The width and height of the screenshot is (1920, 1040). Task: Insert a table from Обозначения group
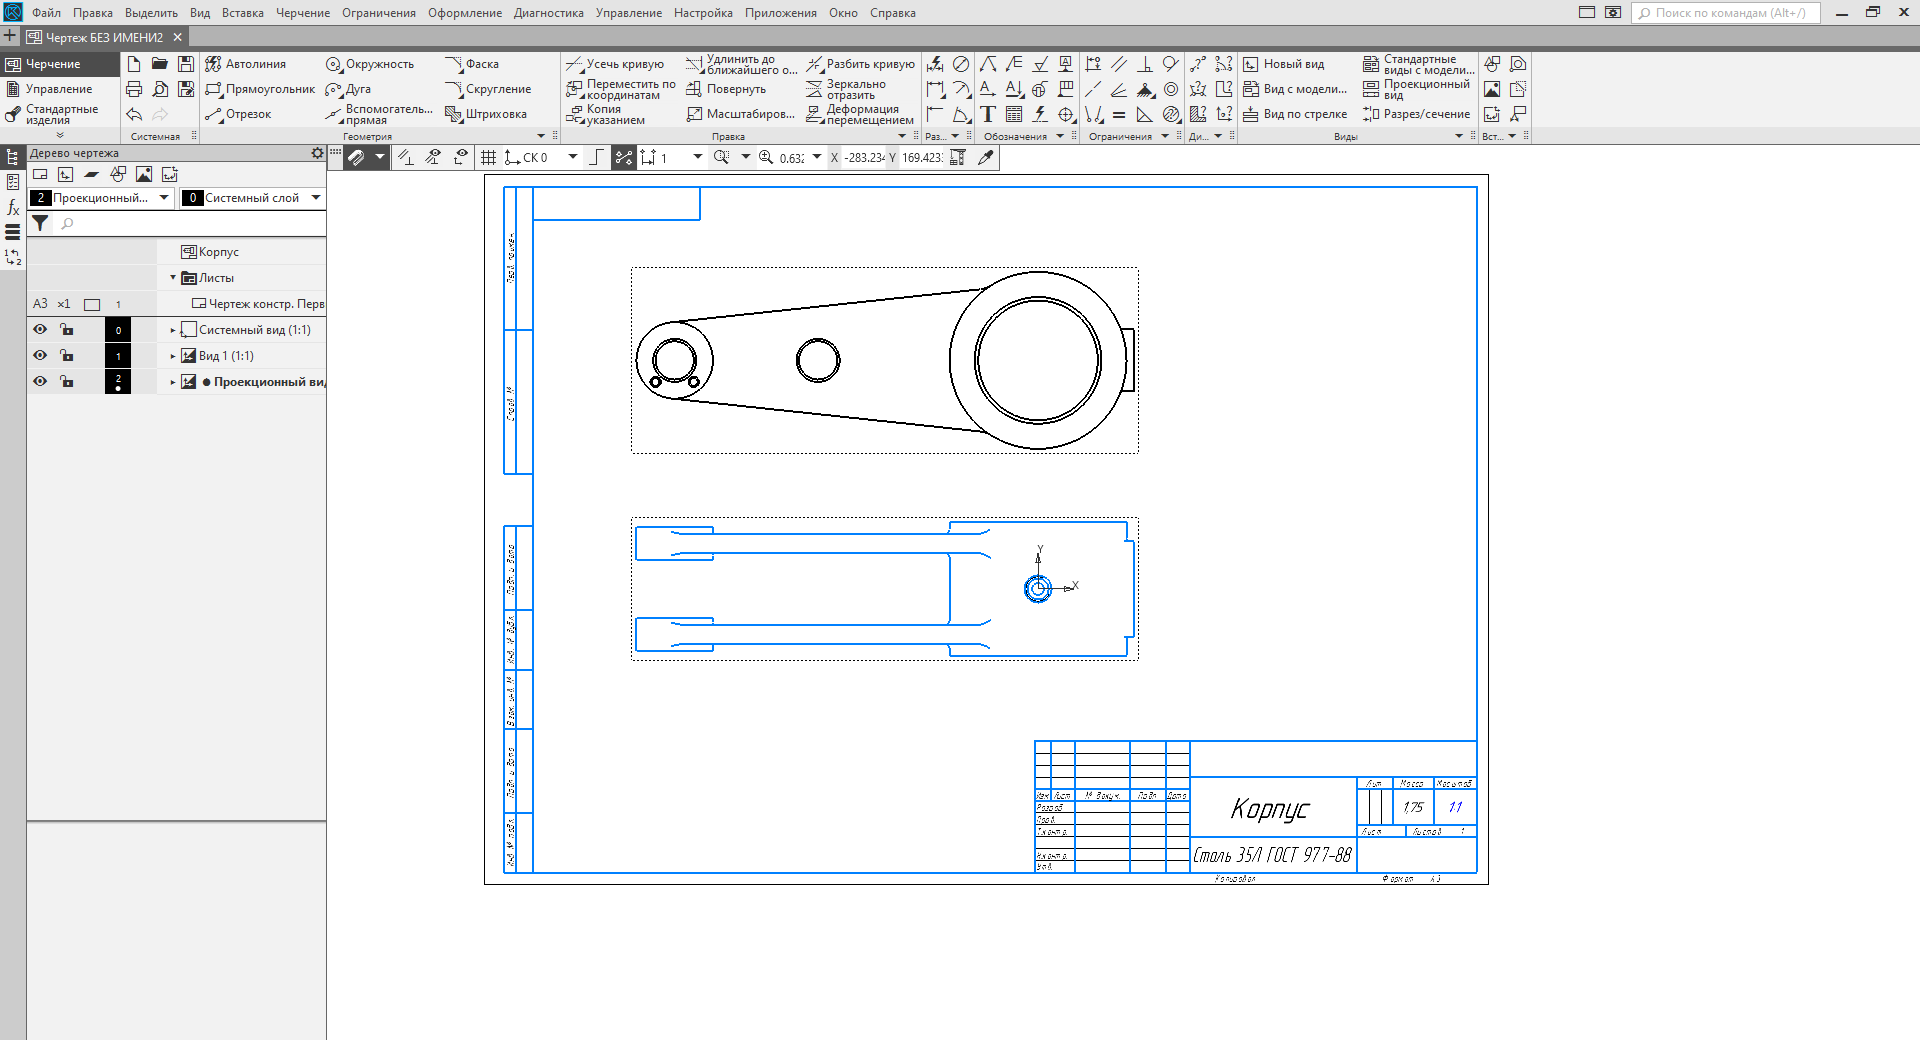pos(1014,114)
